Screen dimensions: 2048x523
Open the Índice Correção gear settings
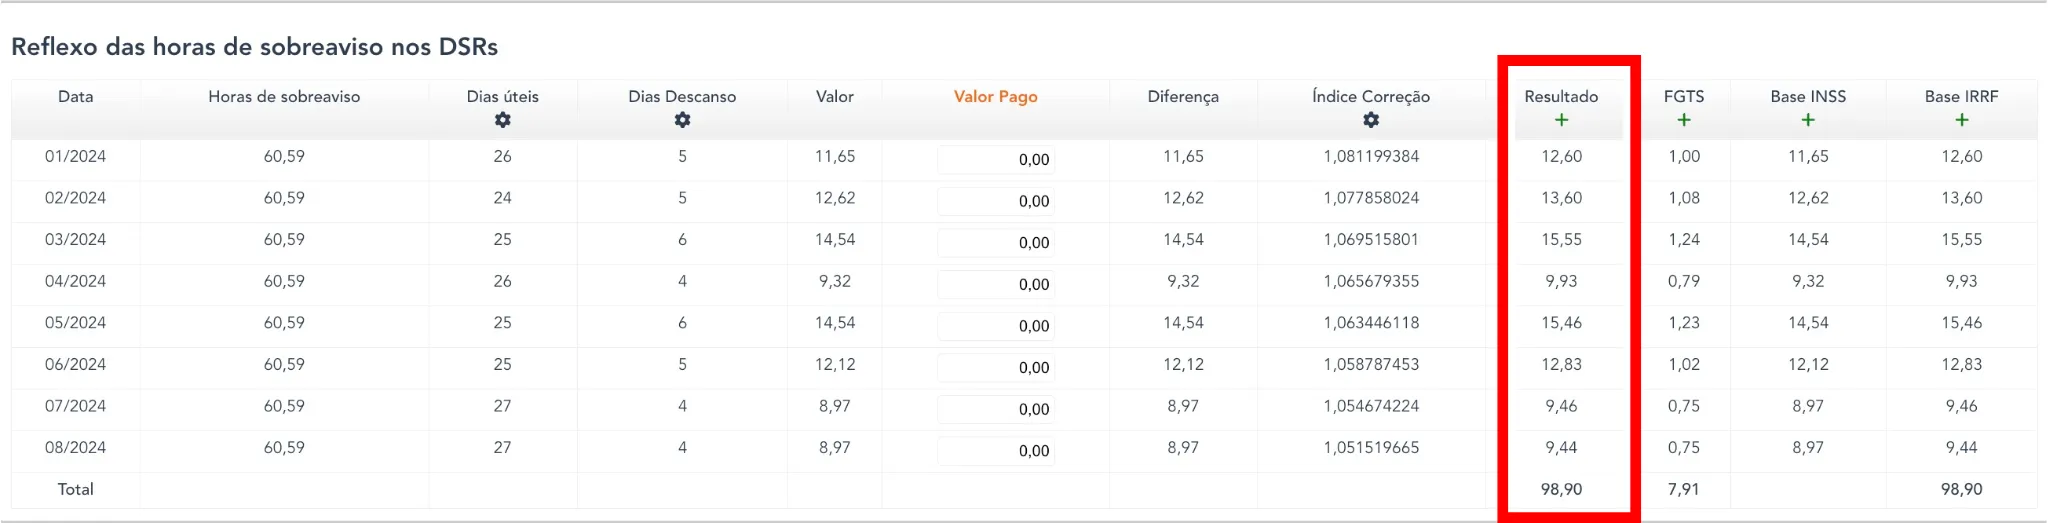pos(1371,120)
